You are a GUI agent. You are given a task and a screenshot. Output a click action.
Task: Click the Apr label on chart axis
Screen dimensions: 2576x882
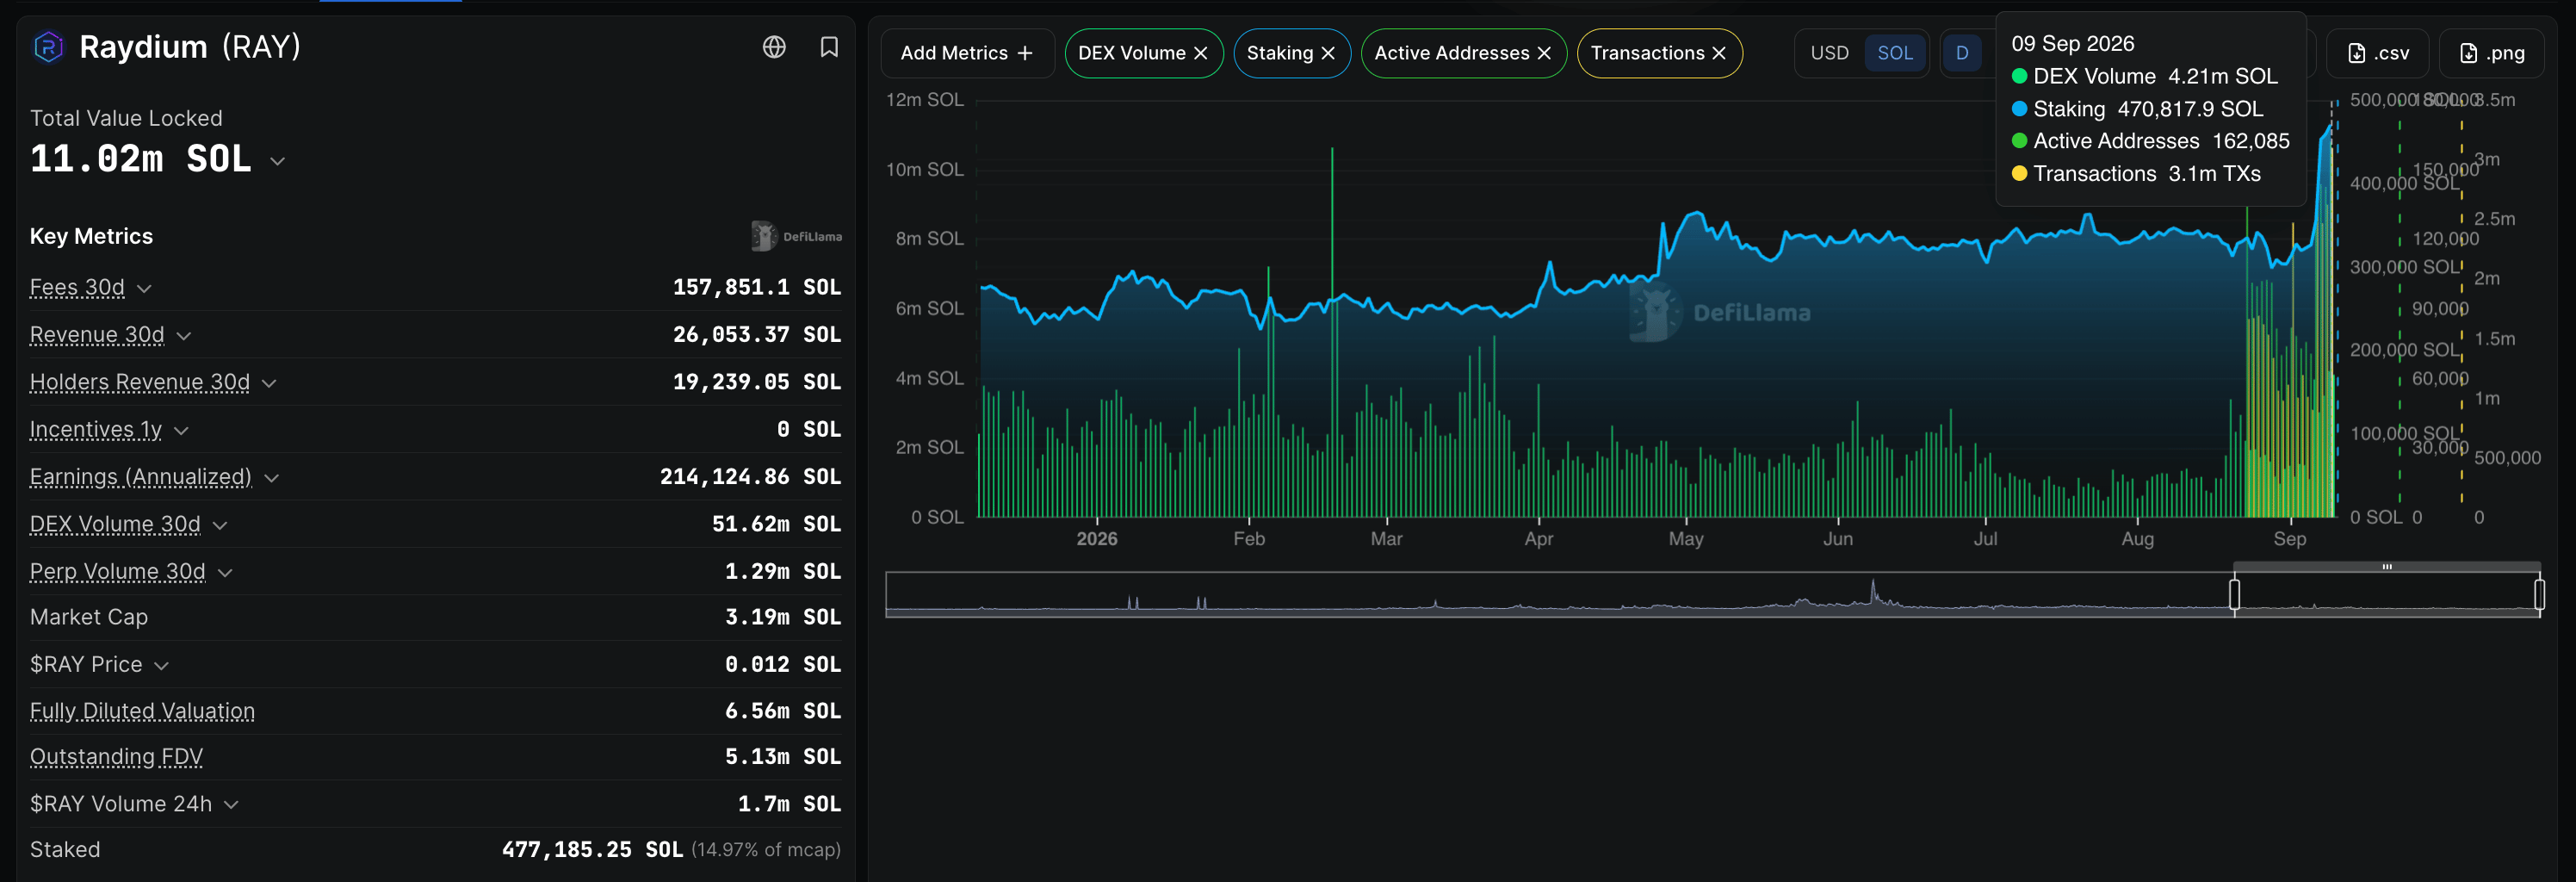click(1539, 539)
